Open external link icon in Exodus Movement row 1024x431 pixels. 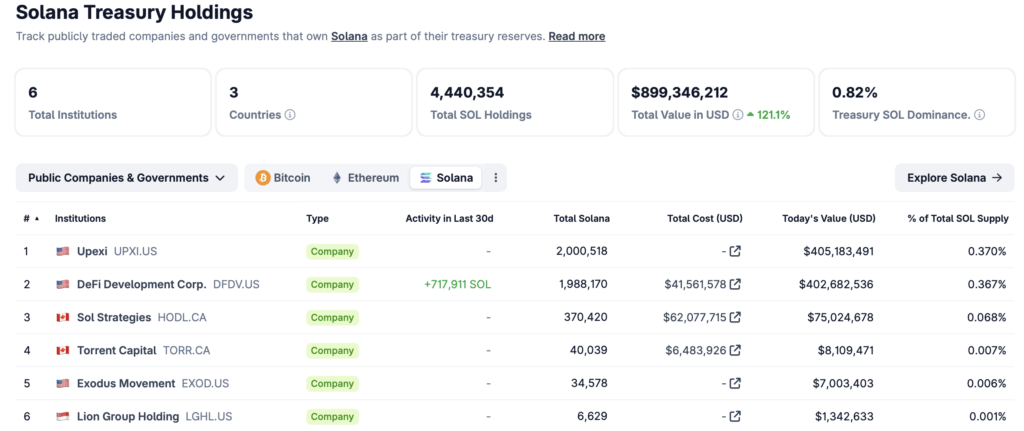coord(735,383)
